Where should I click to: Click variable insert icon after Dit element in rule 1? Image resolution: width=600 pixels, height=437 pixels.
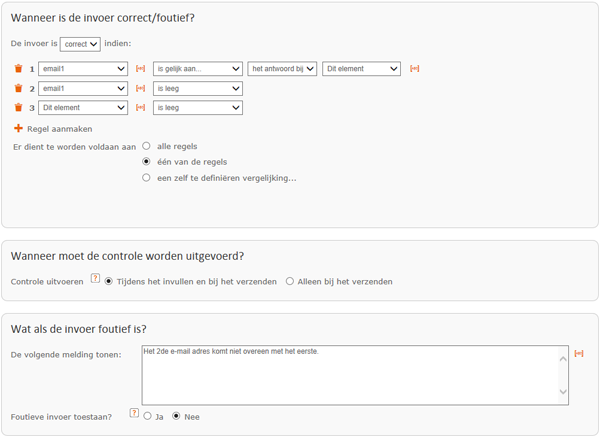click(414, 68)
